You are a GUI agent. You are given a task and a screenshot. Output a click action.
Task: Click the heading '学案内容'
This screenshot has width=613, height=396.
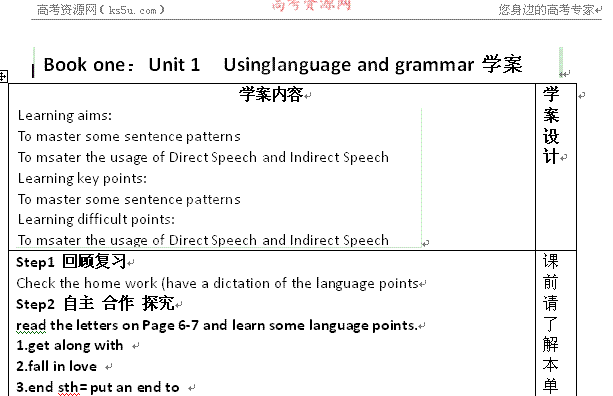(x=271, y=95)
